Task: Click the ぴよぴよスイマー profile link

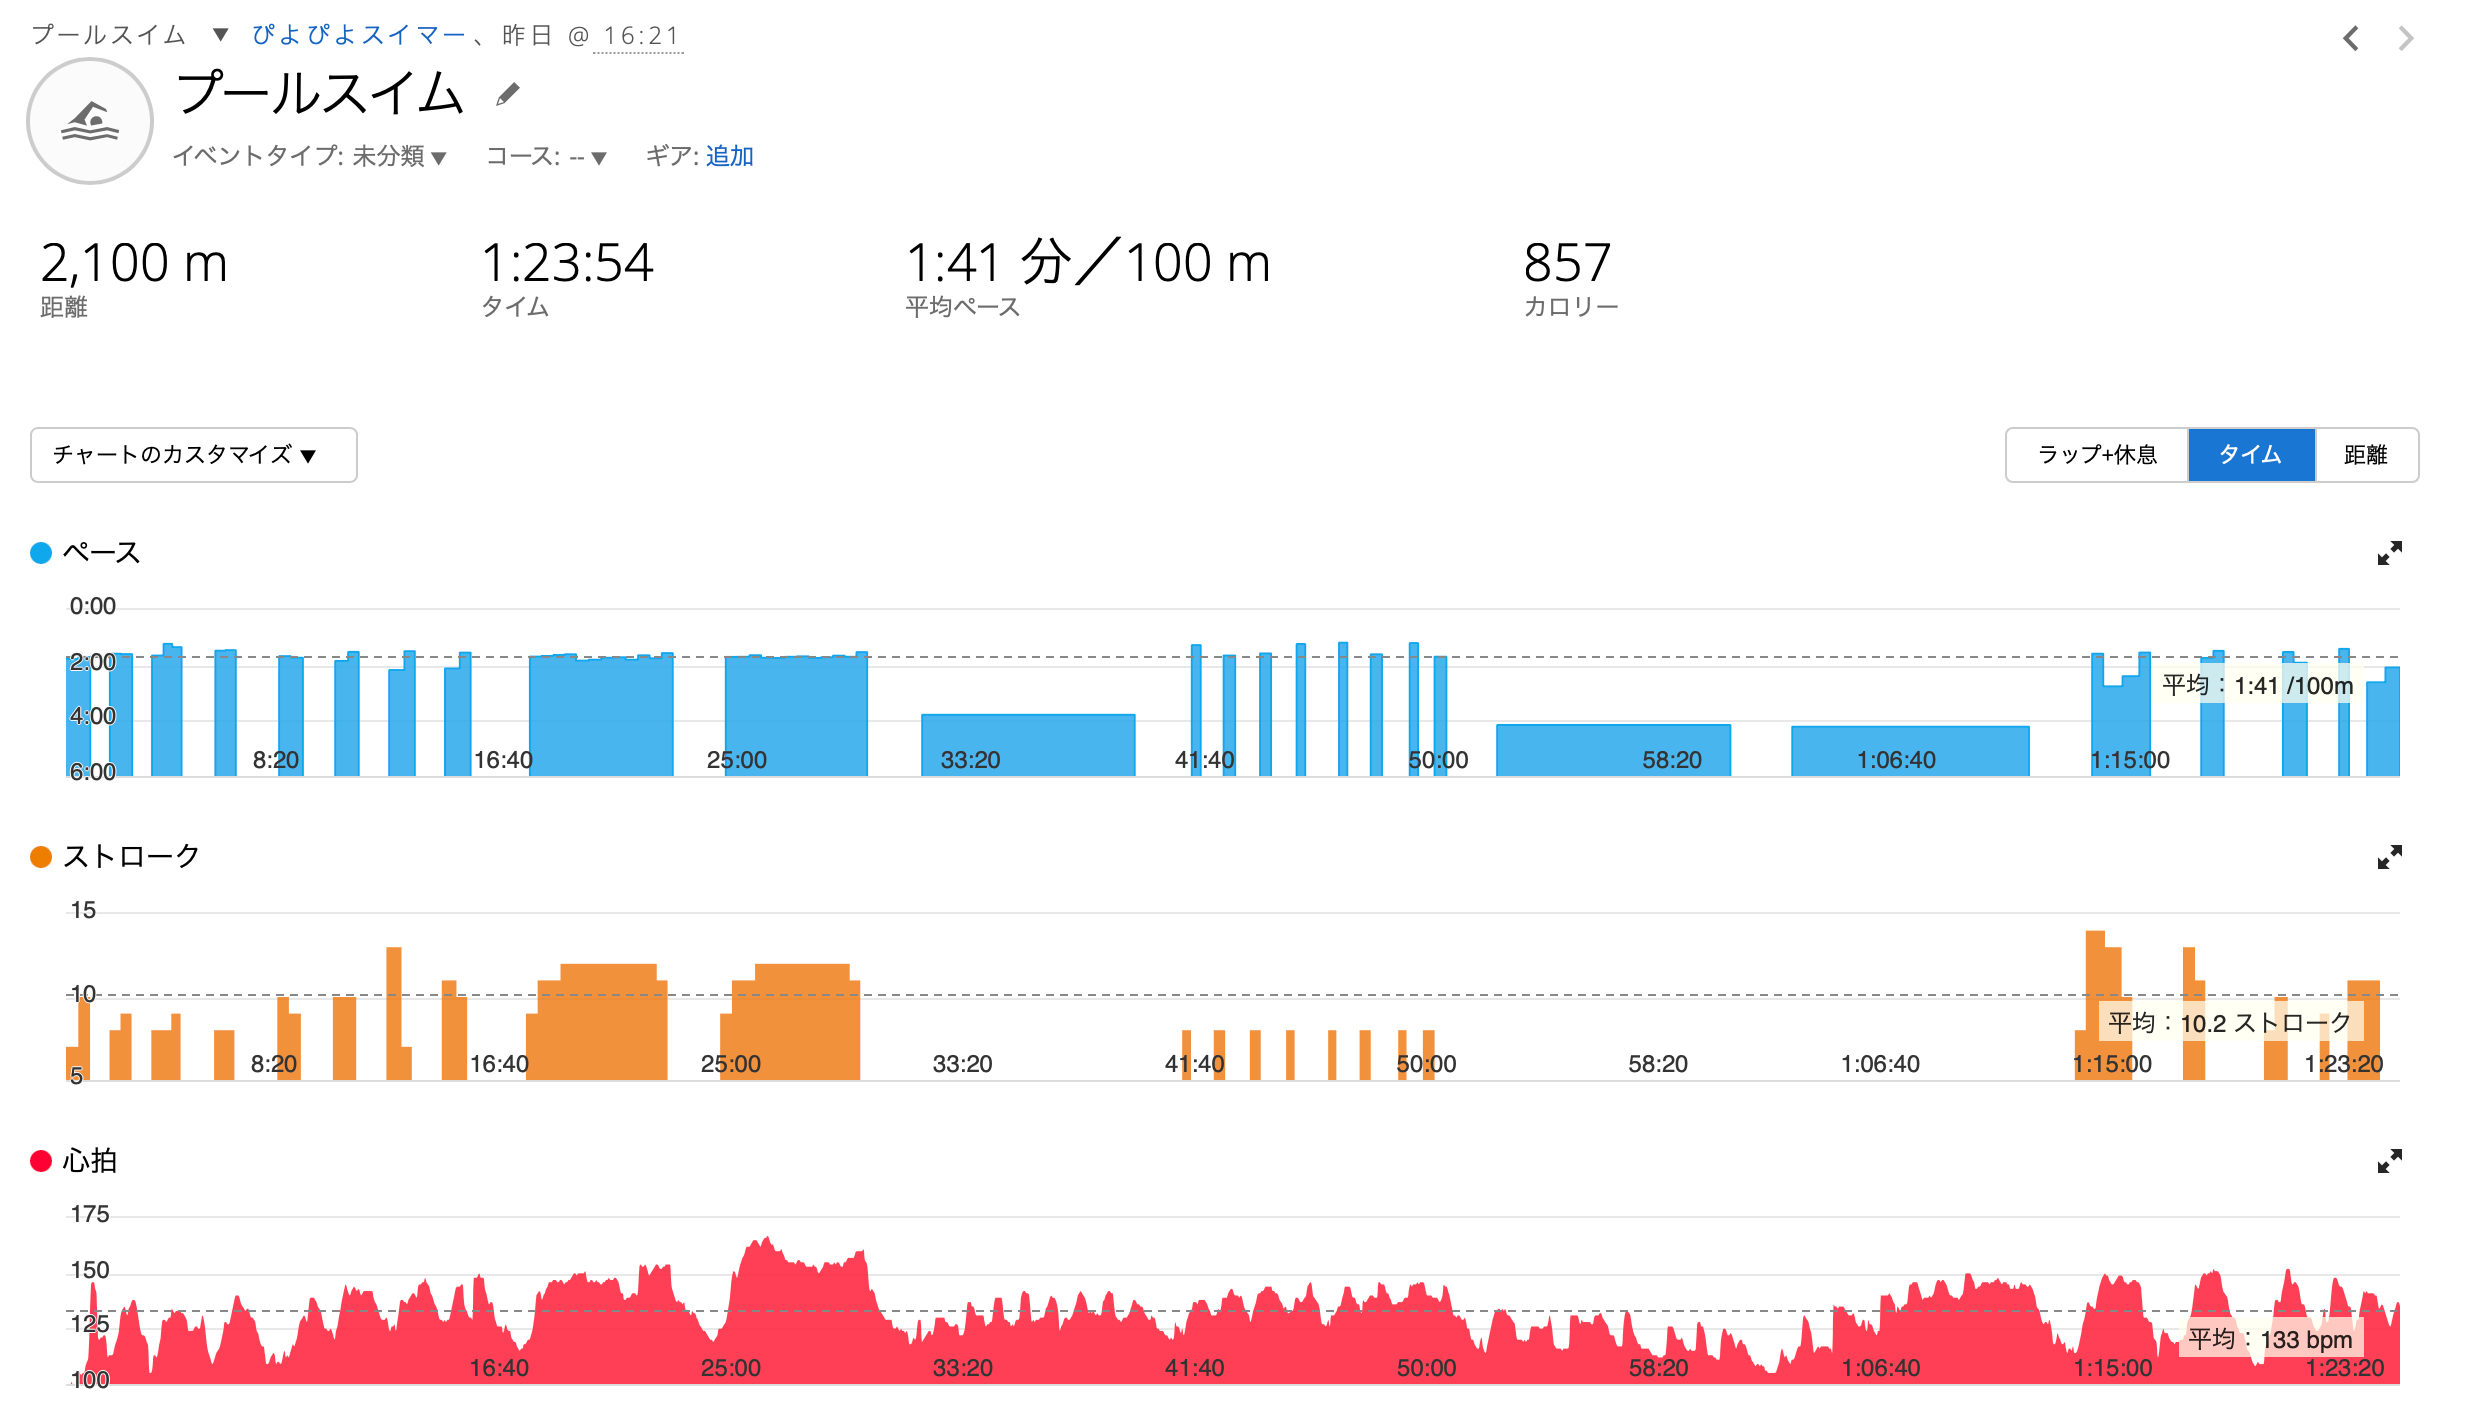Action: pyautogui.click(x=359, y=35)
